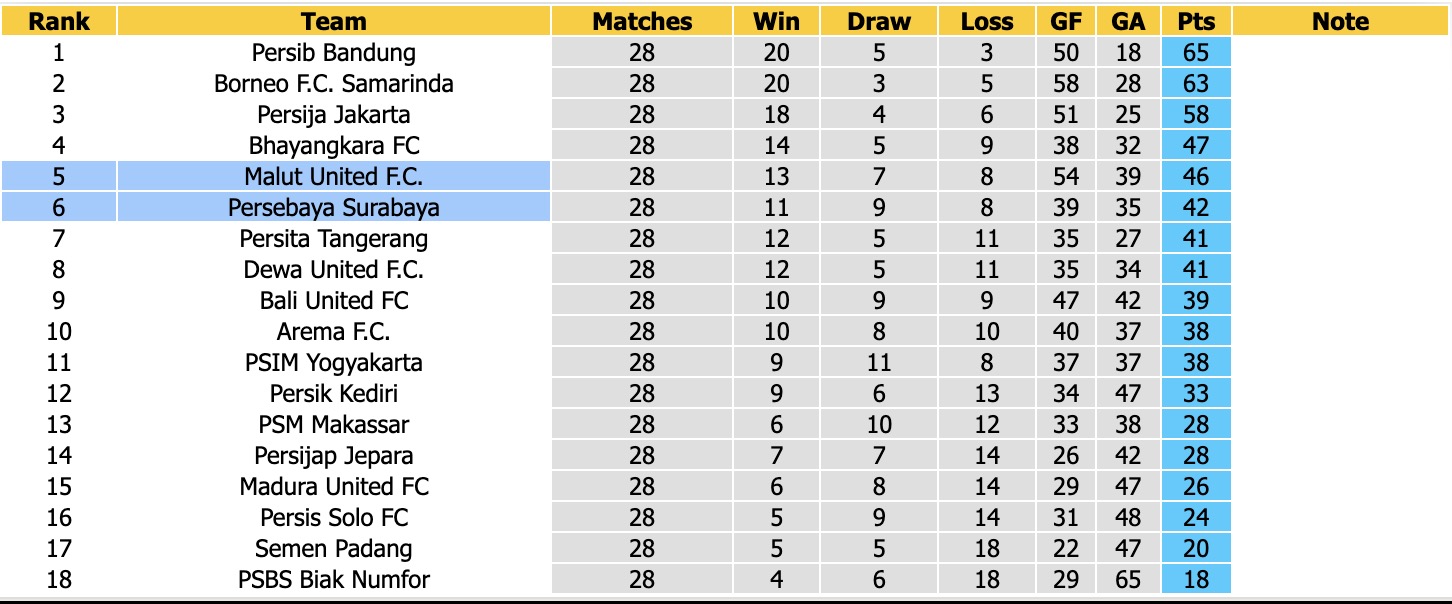Click highlighted Persebaya Surabaya team
1452x604 pixels.
click(x=334, y=208)
